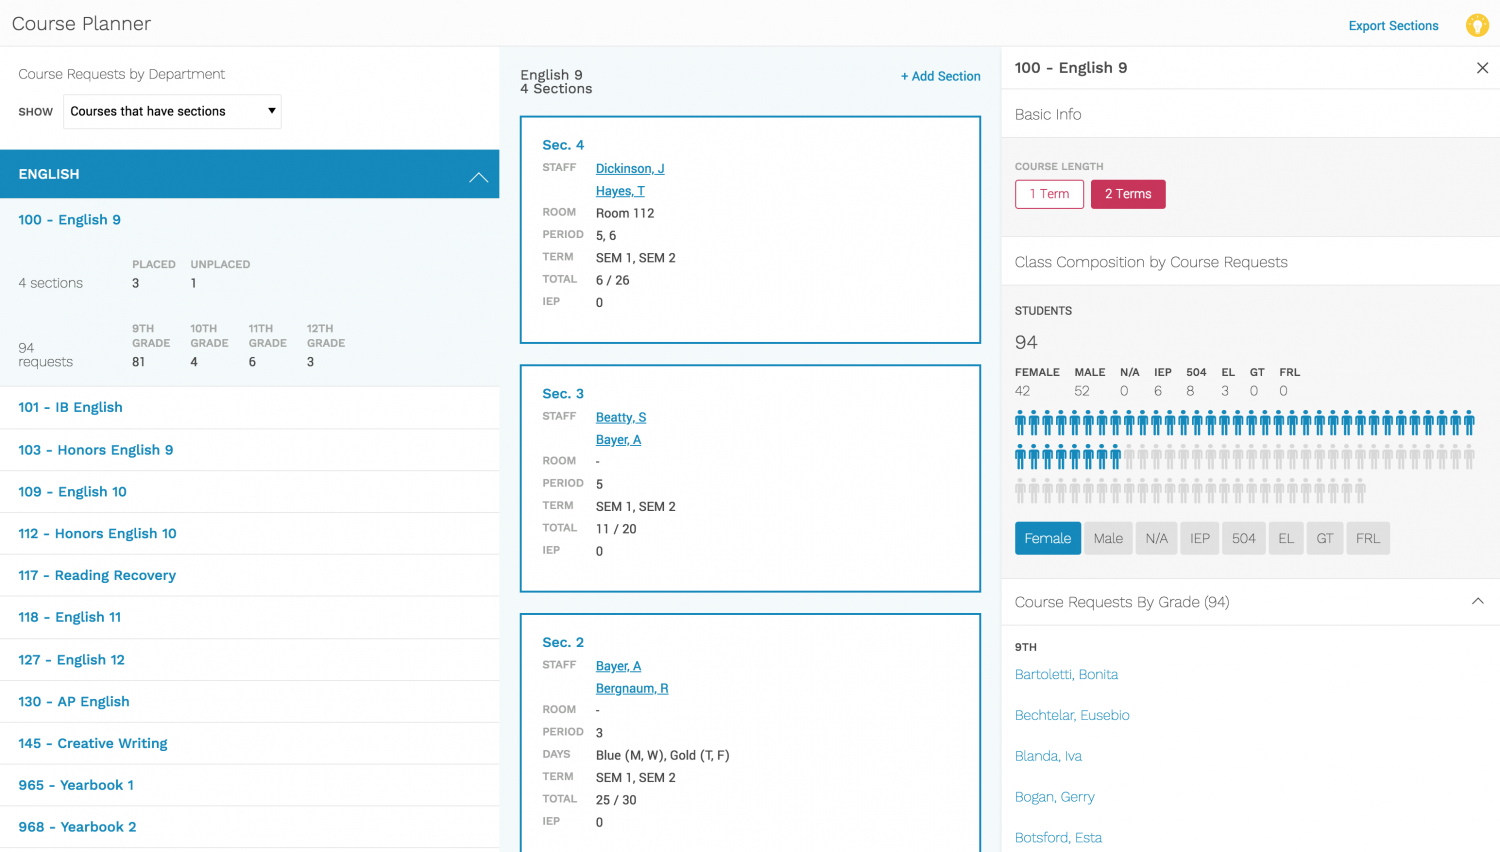The width and height of the screenshot is (1500, 852).
Task: Click Class Composition by Course Requests header
Action: tap(1151, 262)
